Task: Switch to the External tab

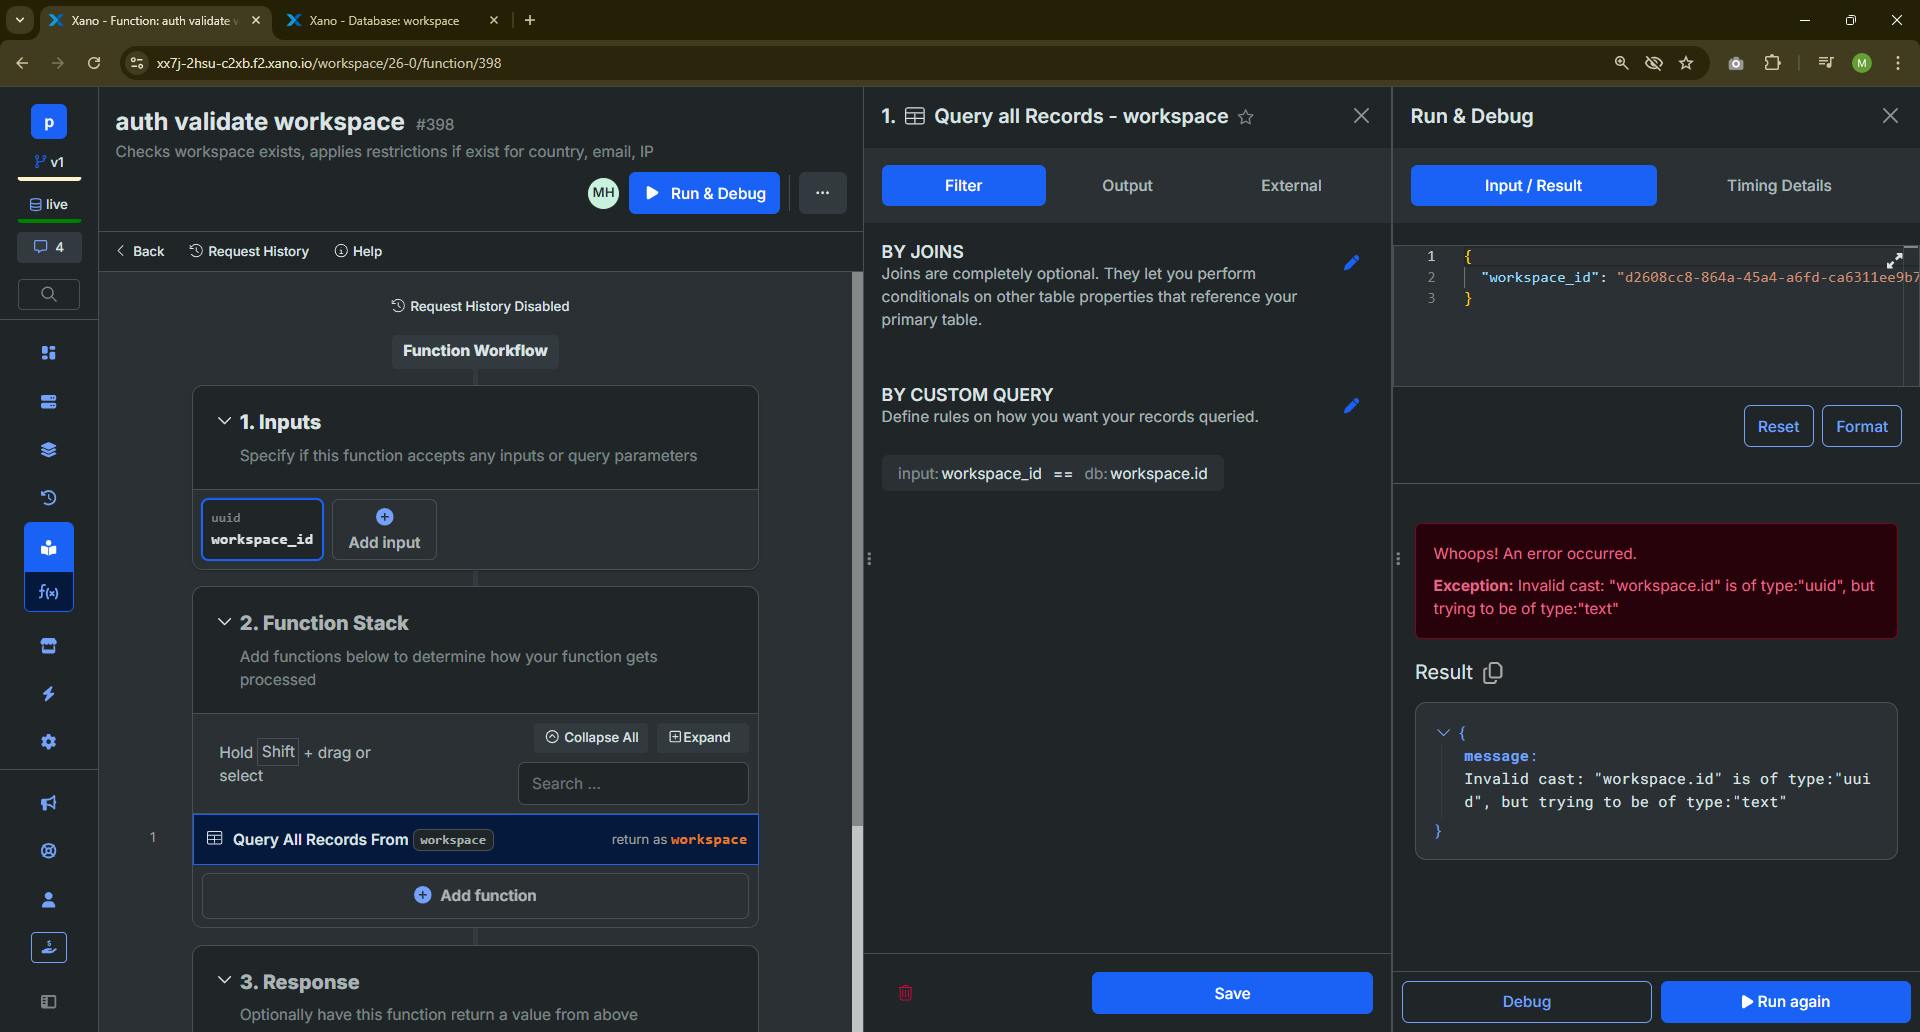Action: [1291, 186]
